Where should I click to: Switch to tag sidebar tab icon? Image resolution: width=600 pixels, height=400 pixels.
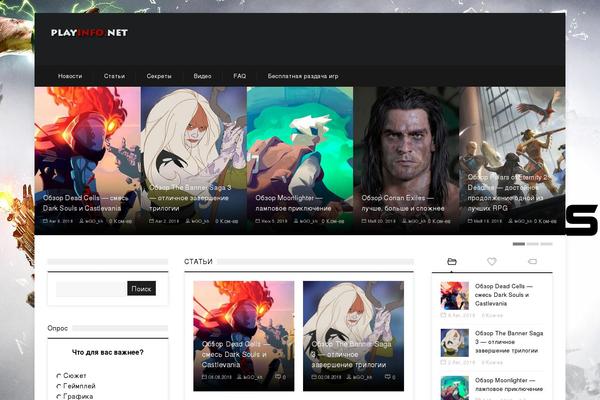[532, 261]
